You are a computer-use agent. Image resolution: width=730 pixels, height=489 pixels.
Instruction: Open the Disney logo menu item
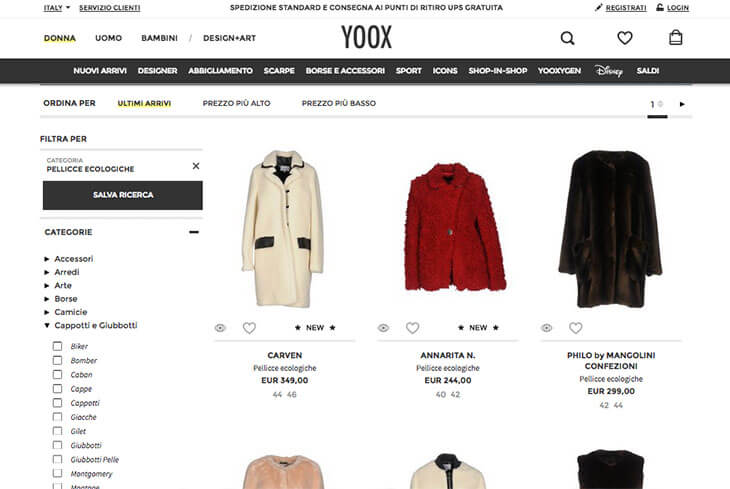(x=608, y=71)
